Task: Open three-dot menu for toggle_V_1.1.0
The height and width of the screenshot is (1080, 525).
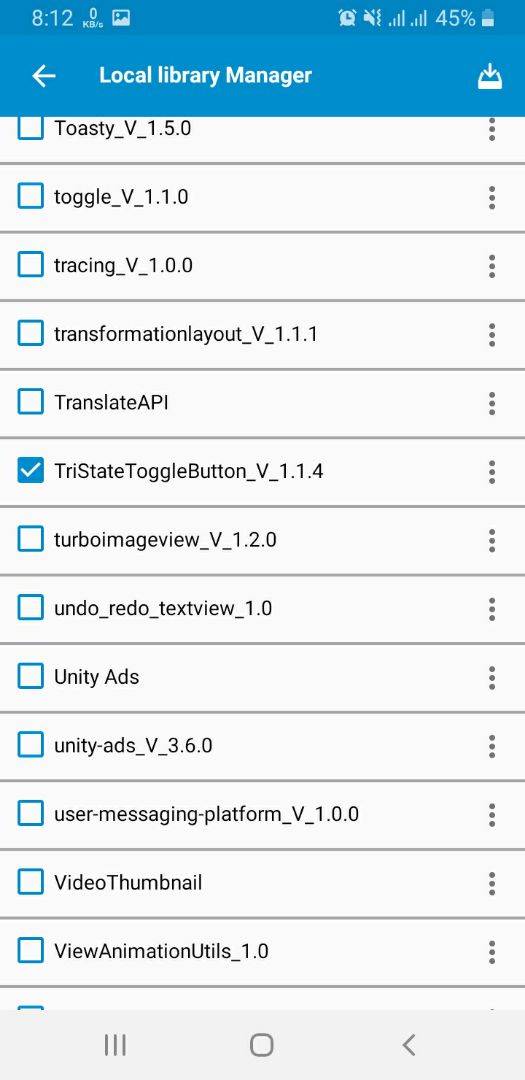Action: 491,198
